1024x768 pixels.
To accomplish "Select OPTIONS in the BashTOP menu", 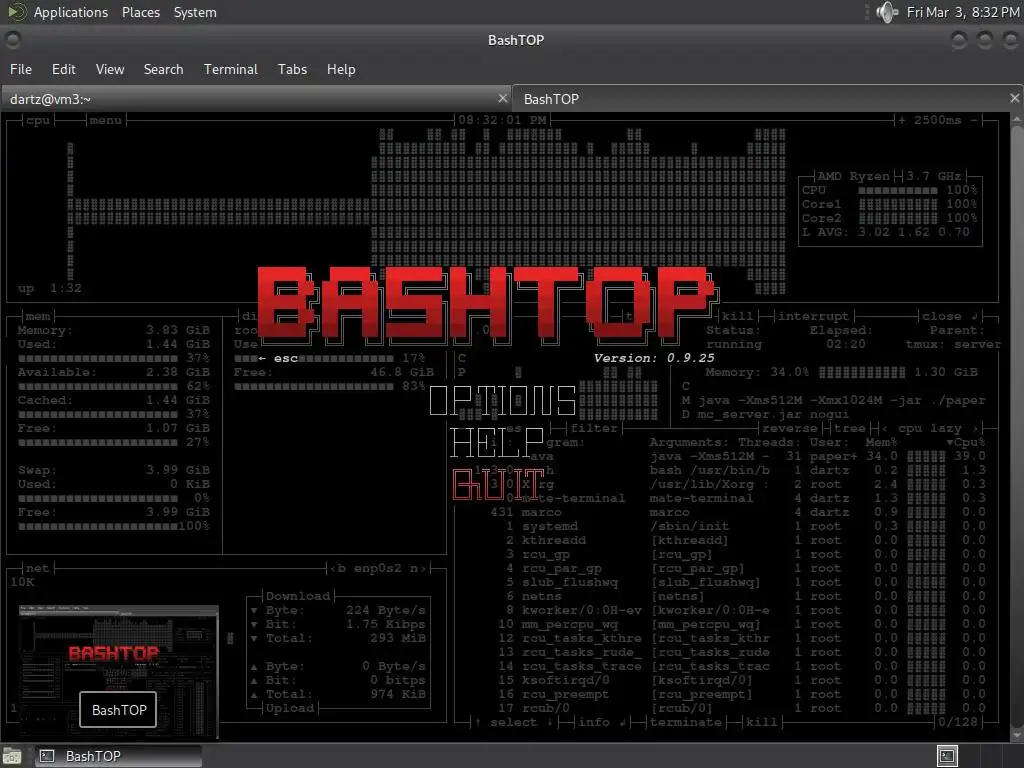I will point(502,400).
